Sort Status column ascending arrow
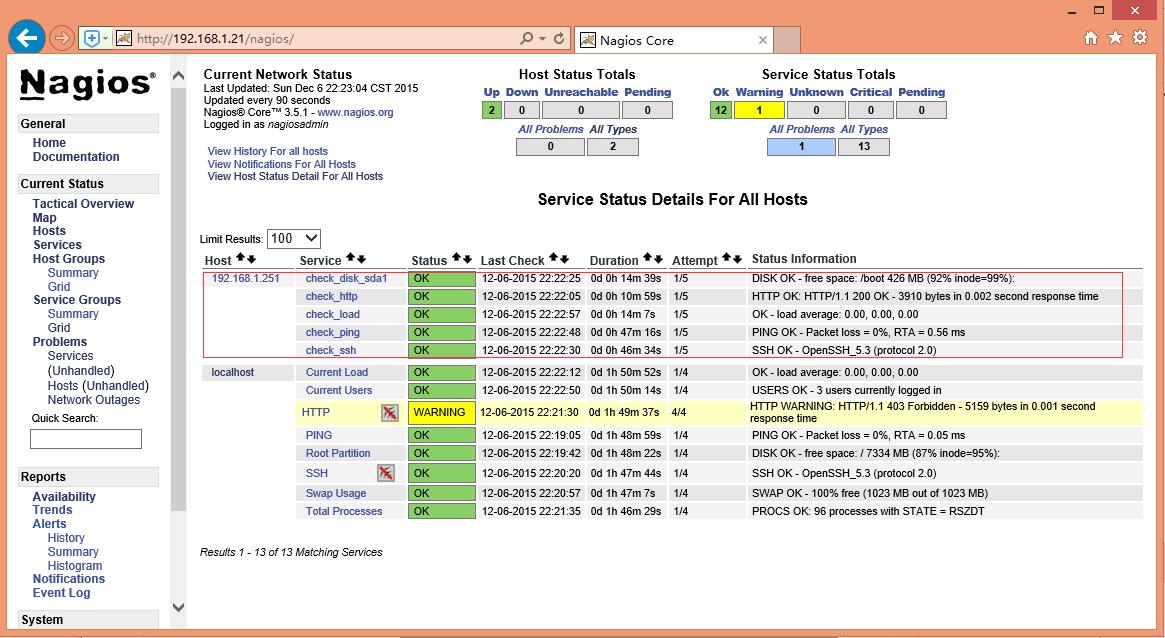The height and width of the screenshot is (638, 1165). [457, 258]
